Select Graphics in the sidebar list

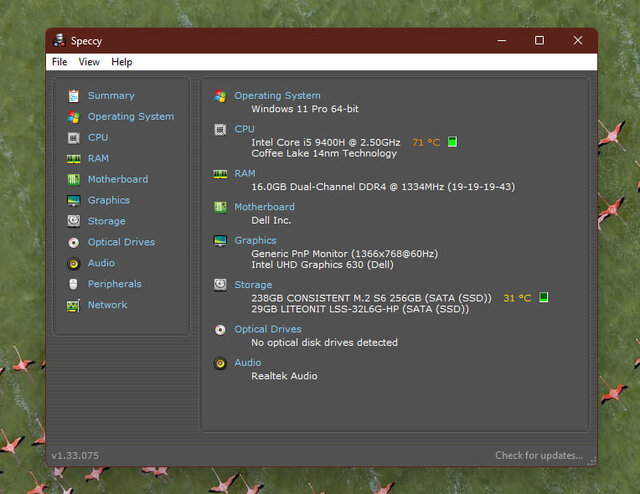108,200
